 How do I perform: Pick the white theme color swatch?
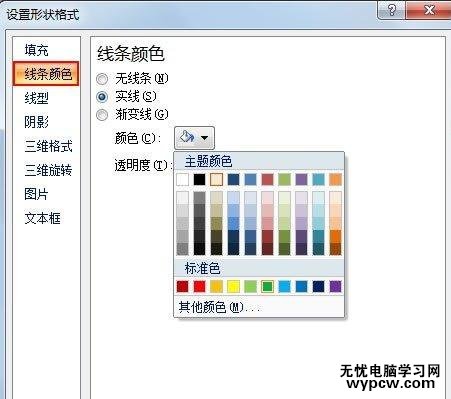click(182, 179)
